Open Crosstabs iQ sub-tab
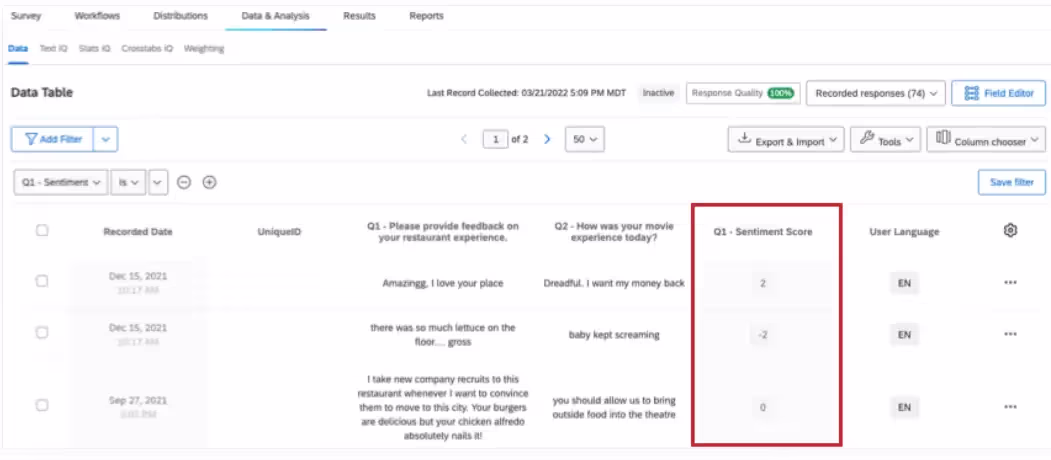Image resolution: width=1051 pixels, height=460 pixels. pos(147,49)
